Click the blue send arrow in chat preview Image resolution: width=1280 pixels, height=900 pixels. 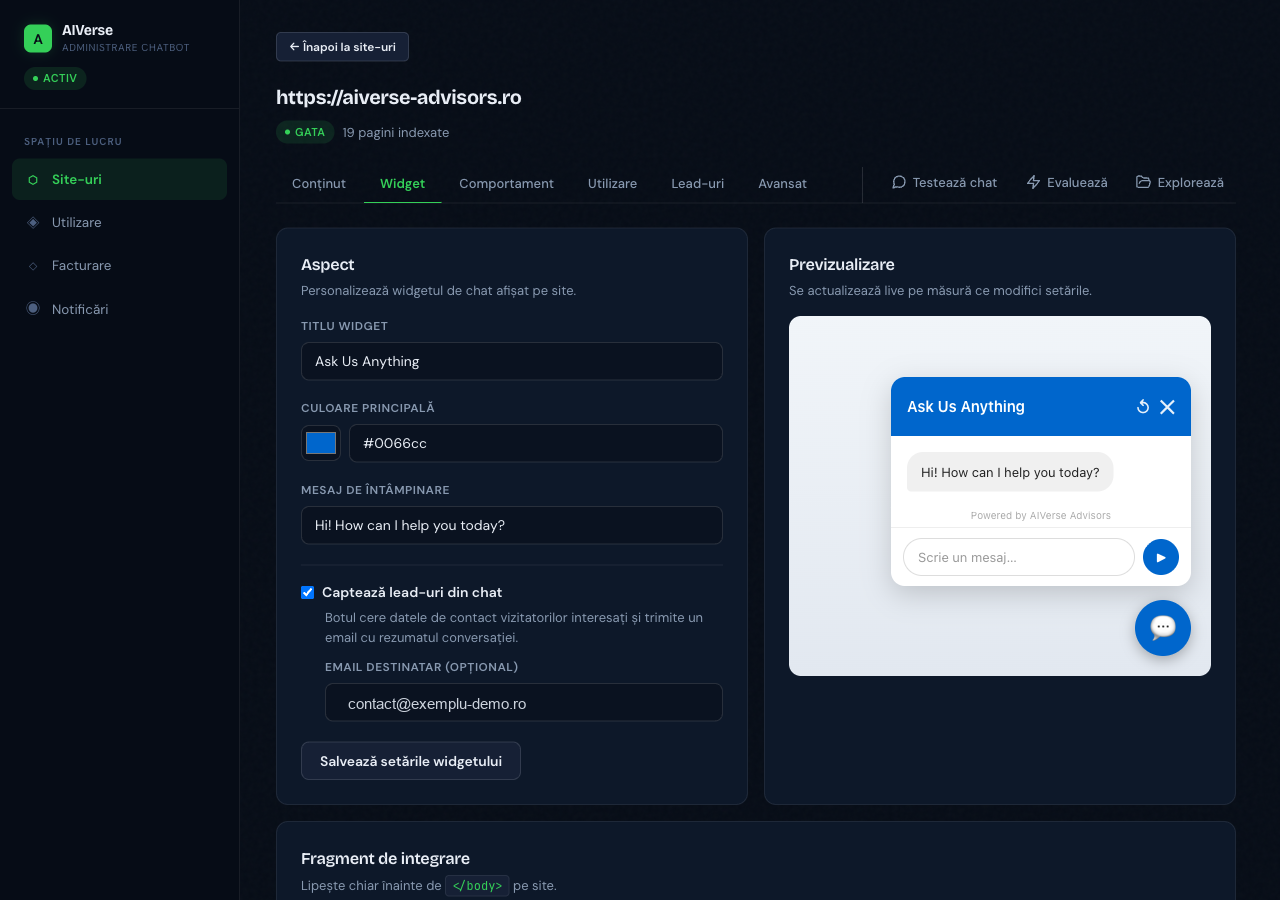pos(1161,557)
